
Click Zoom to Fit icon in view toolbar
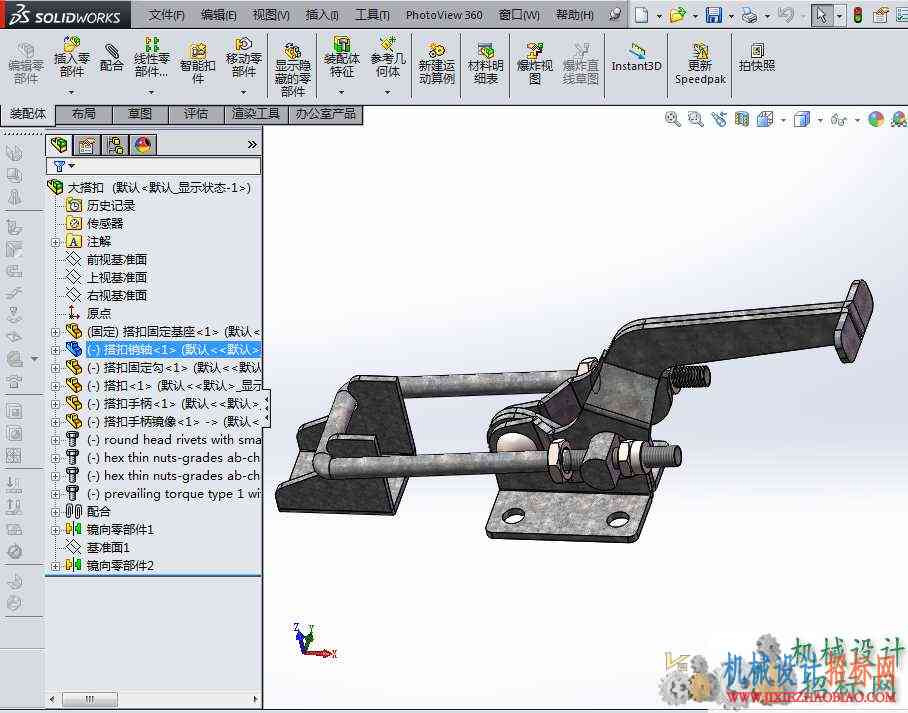click(673, 120)
